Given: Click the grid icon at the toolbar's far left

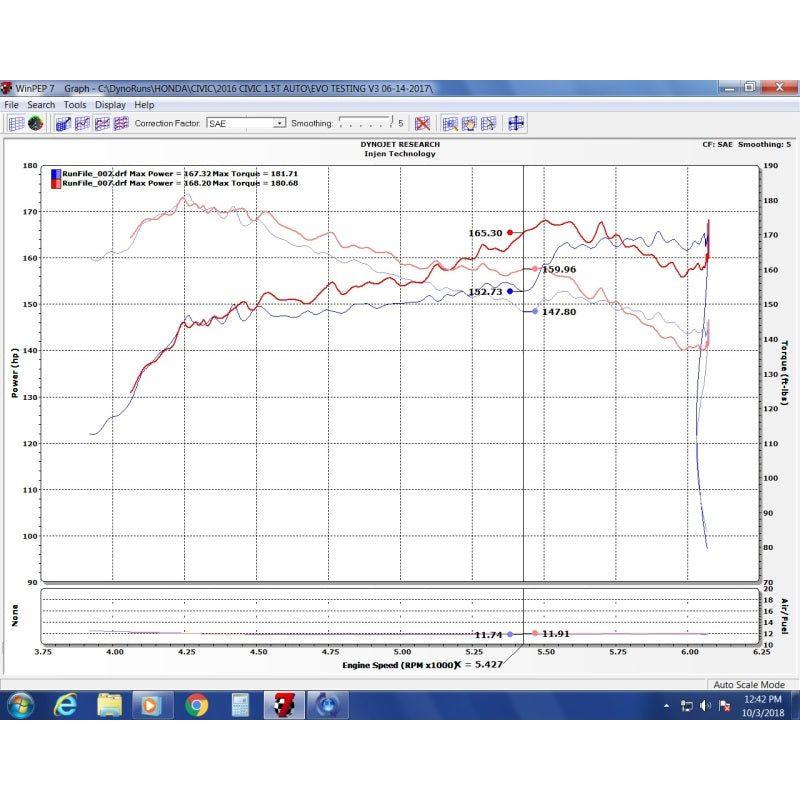Looking at the screenshot, I should (14, 122).
